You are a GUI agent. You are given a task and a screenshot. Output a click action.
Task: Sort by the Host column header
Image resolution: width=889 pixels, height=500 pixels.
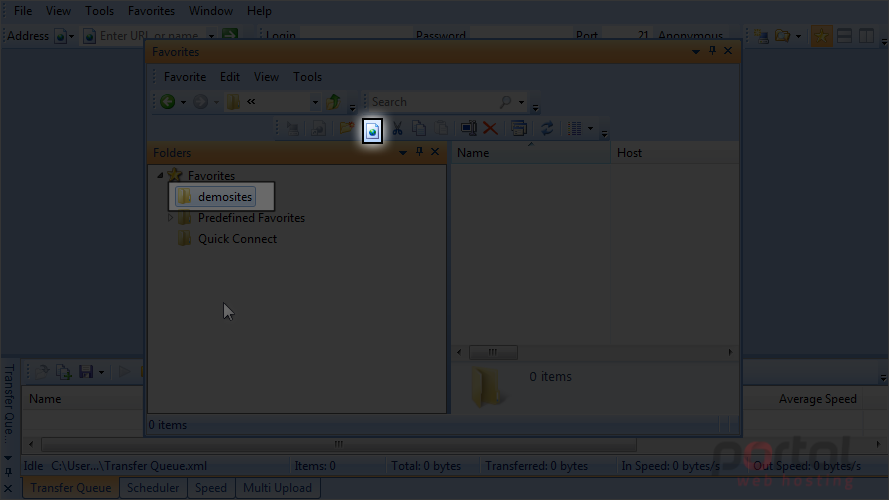coord(675,152)
